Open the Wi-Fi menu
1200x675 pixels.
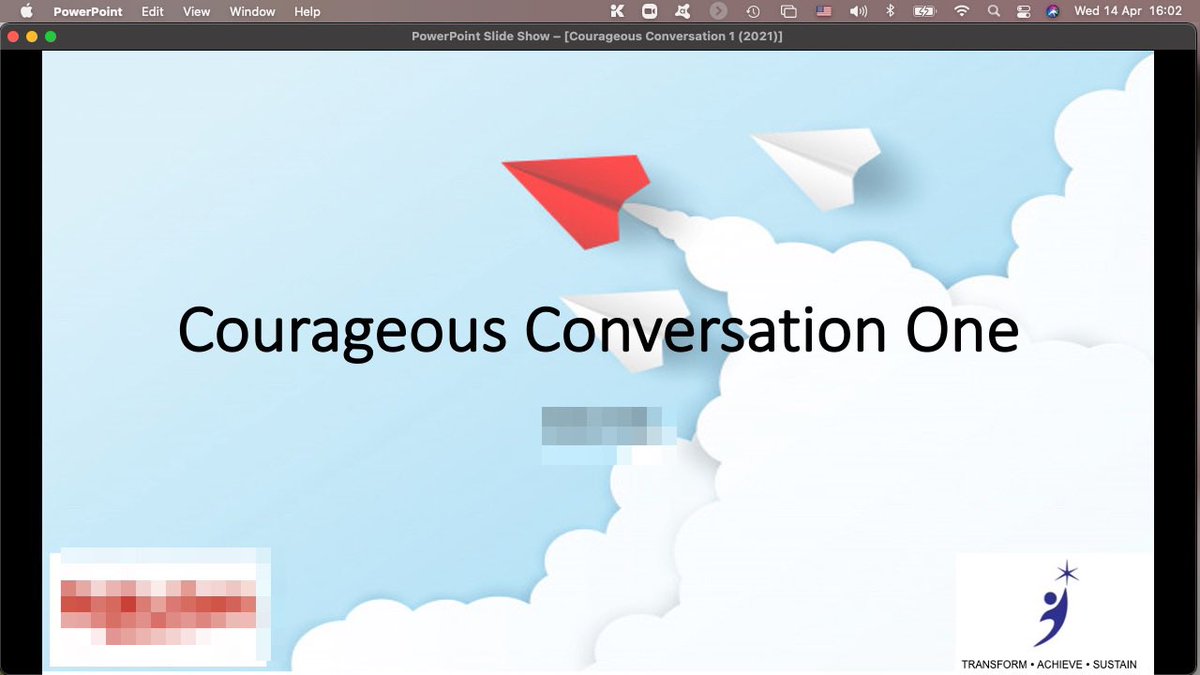(962, 11)
